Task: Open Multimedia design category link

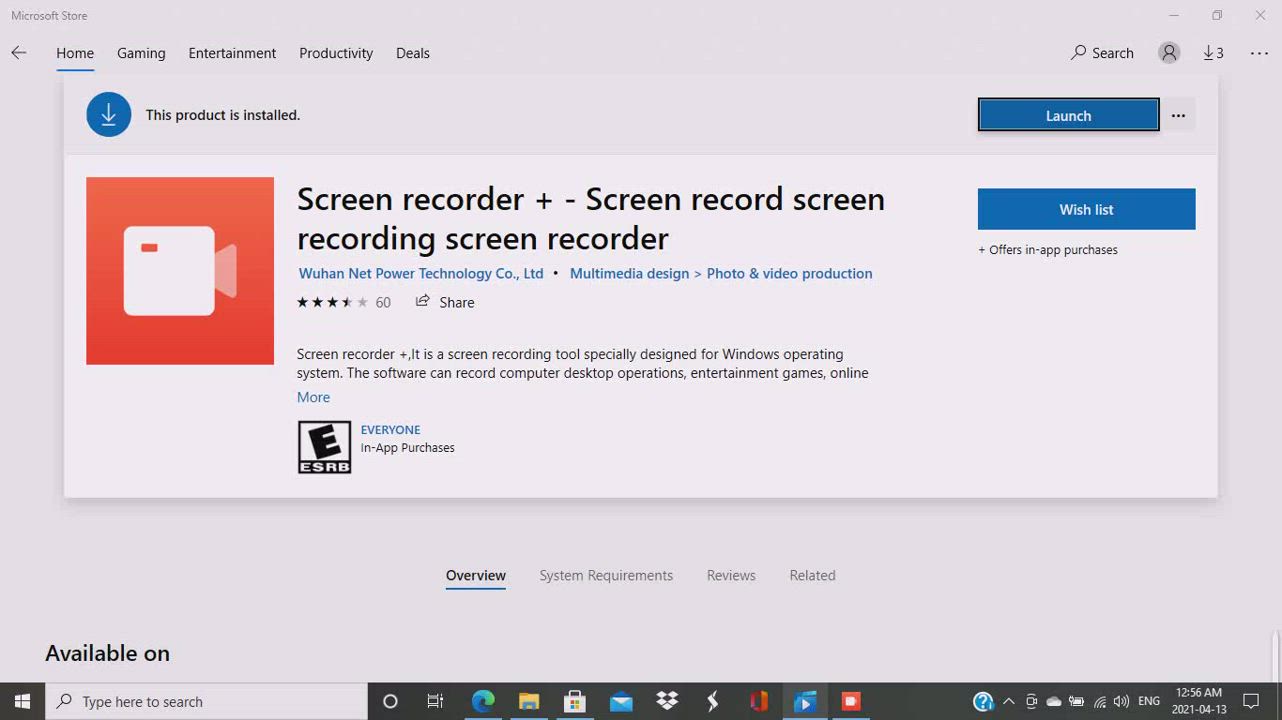Action: pos(629,273)
